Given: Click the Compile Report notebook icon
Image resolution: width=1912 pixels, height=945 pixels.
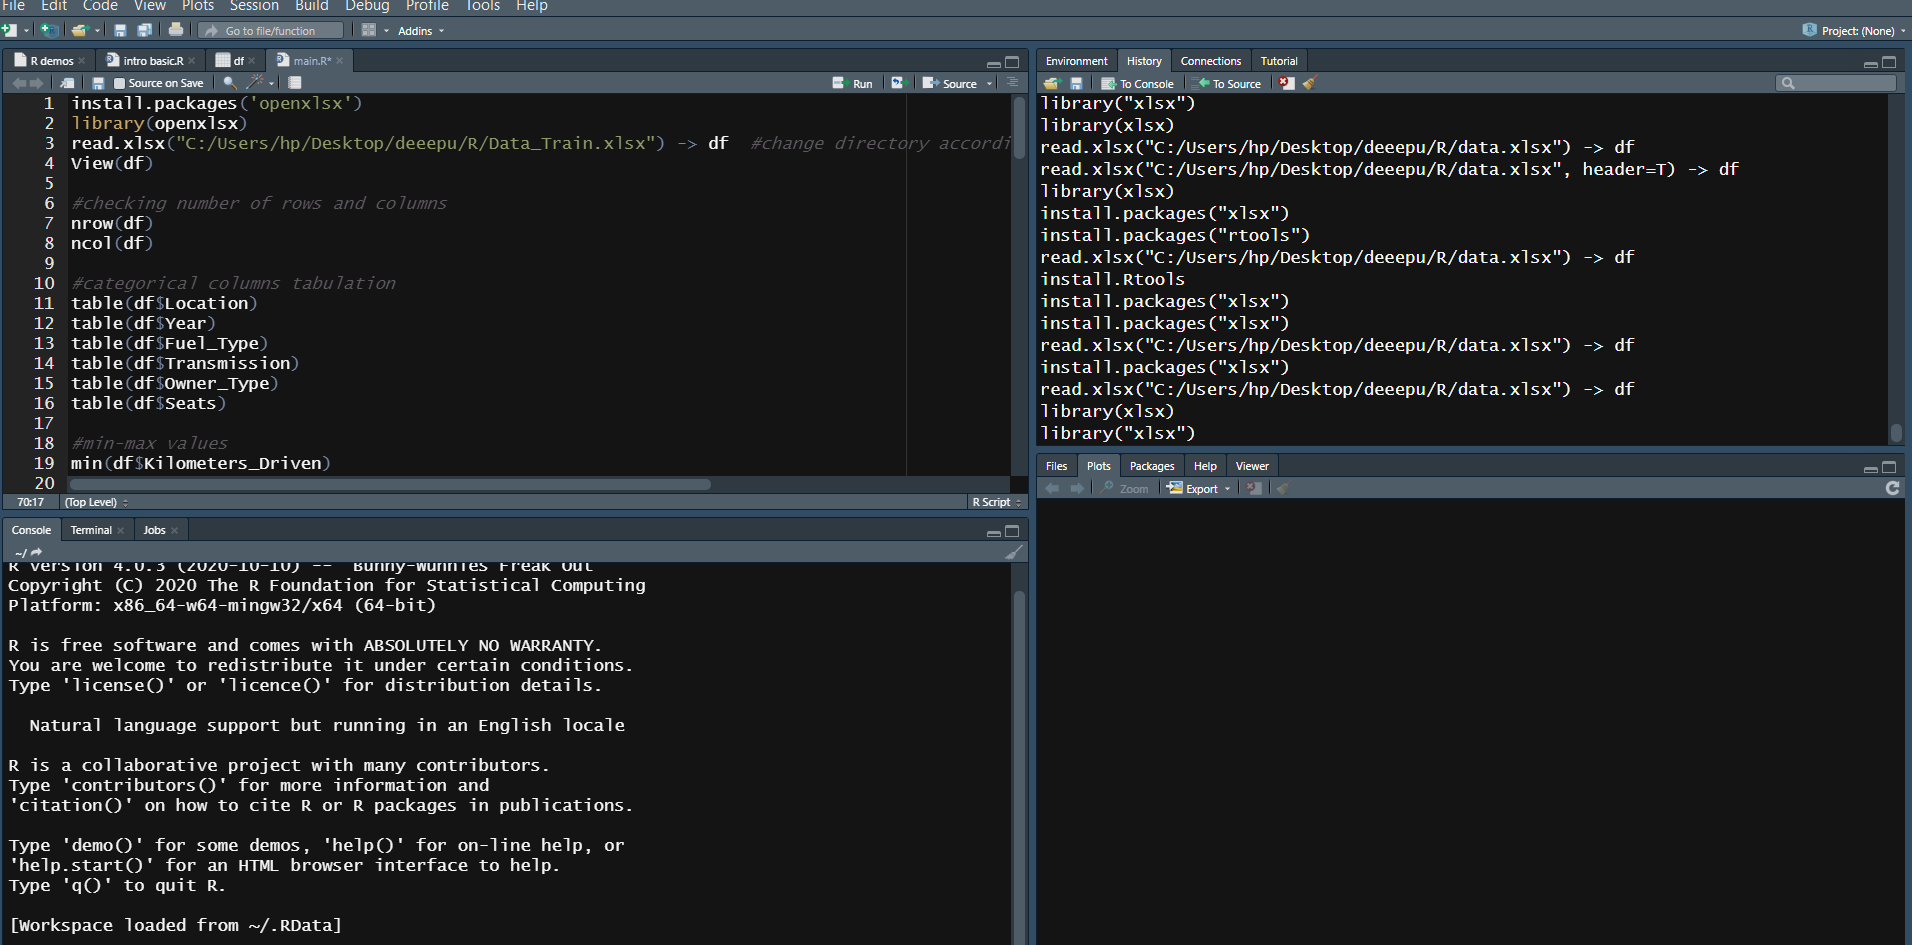Looking at the screenshot, I should pyautogui.click(x=295, y=83).
